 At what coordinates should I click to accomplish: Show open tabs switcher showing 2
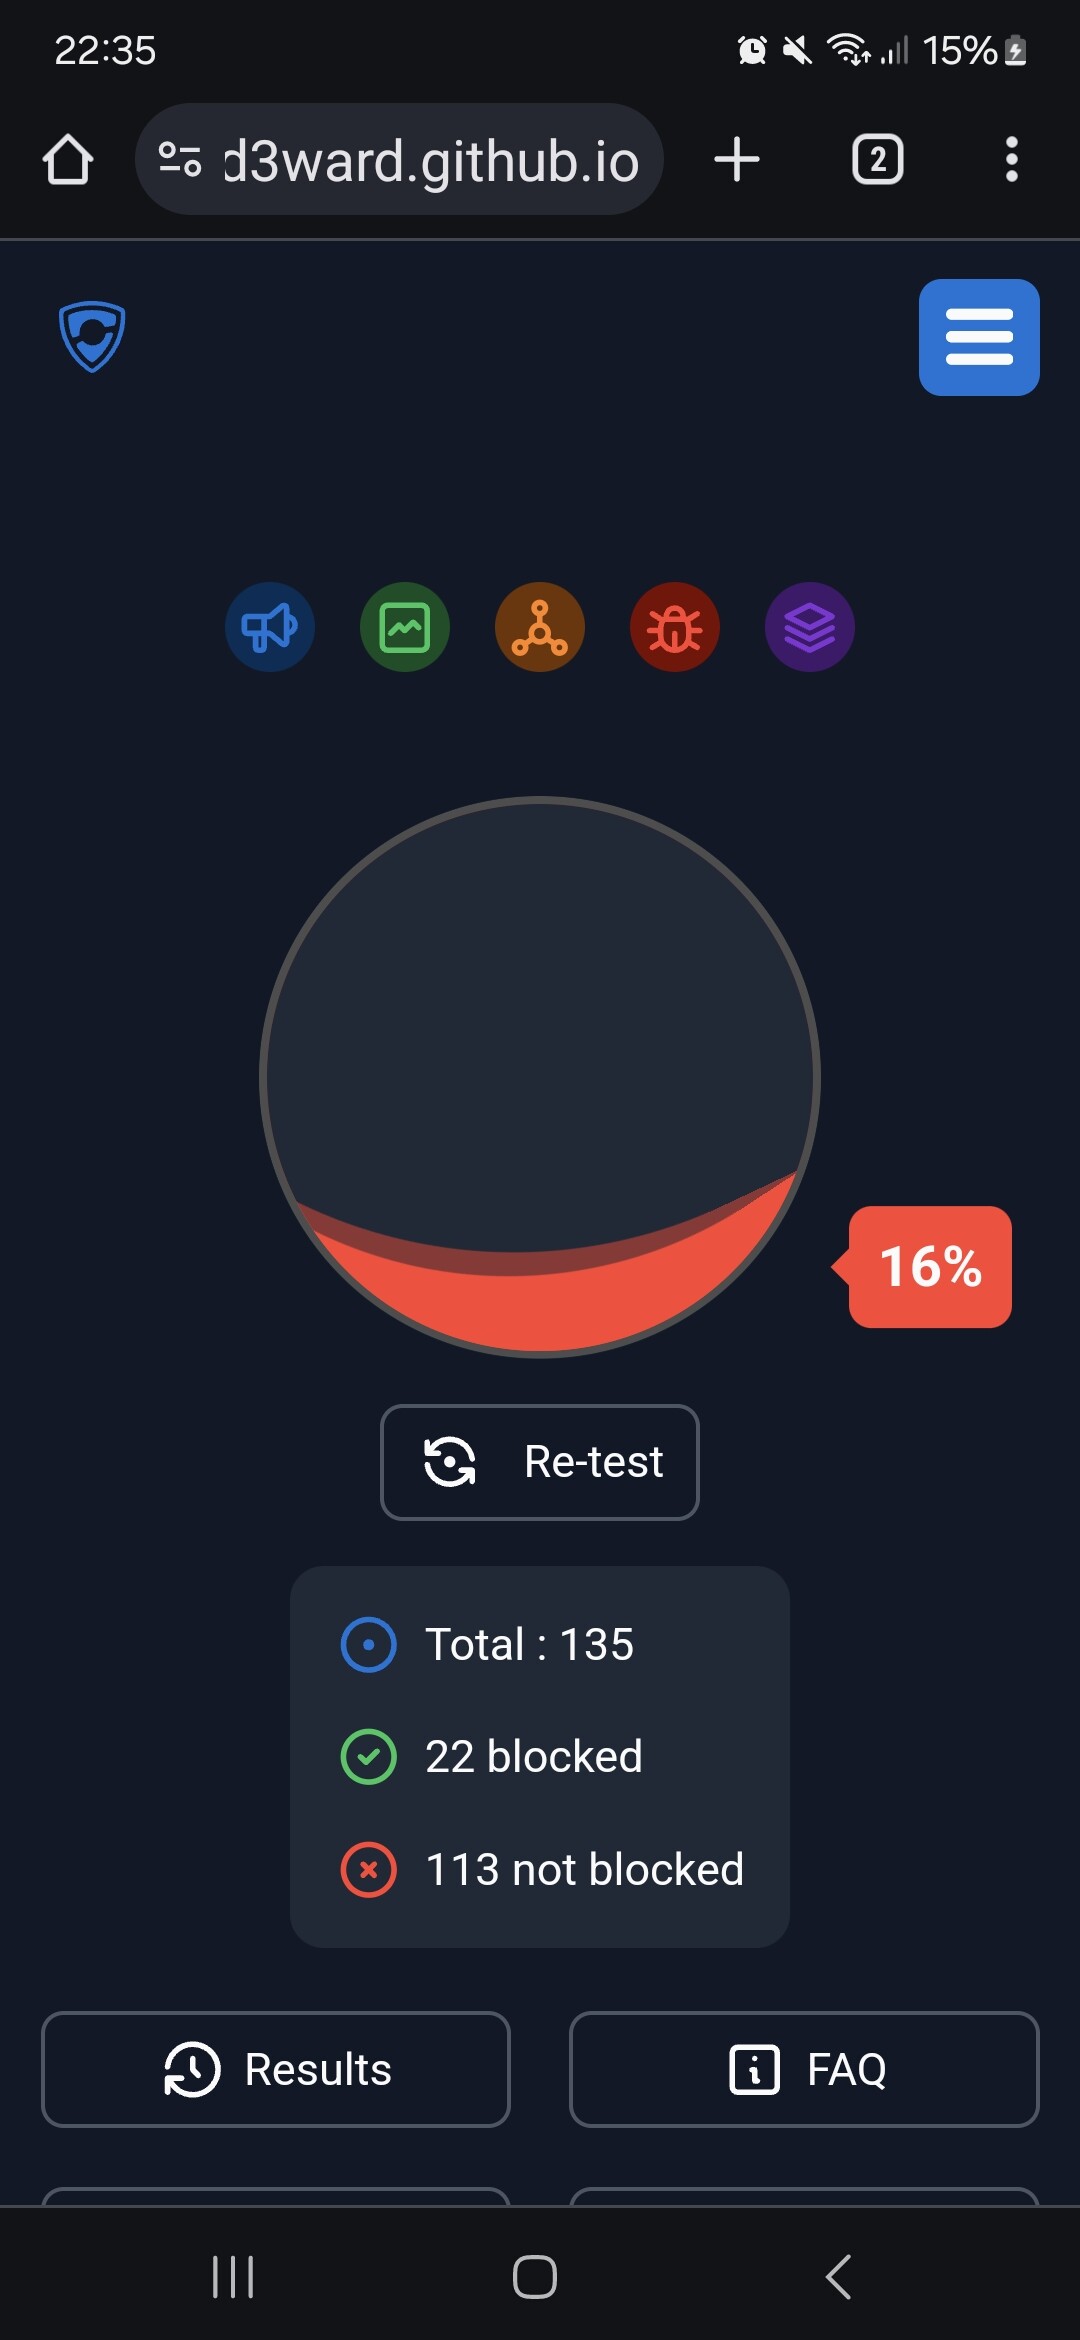[878, 160]
